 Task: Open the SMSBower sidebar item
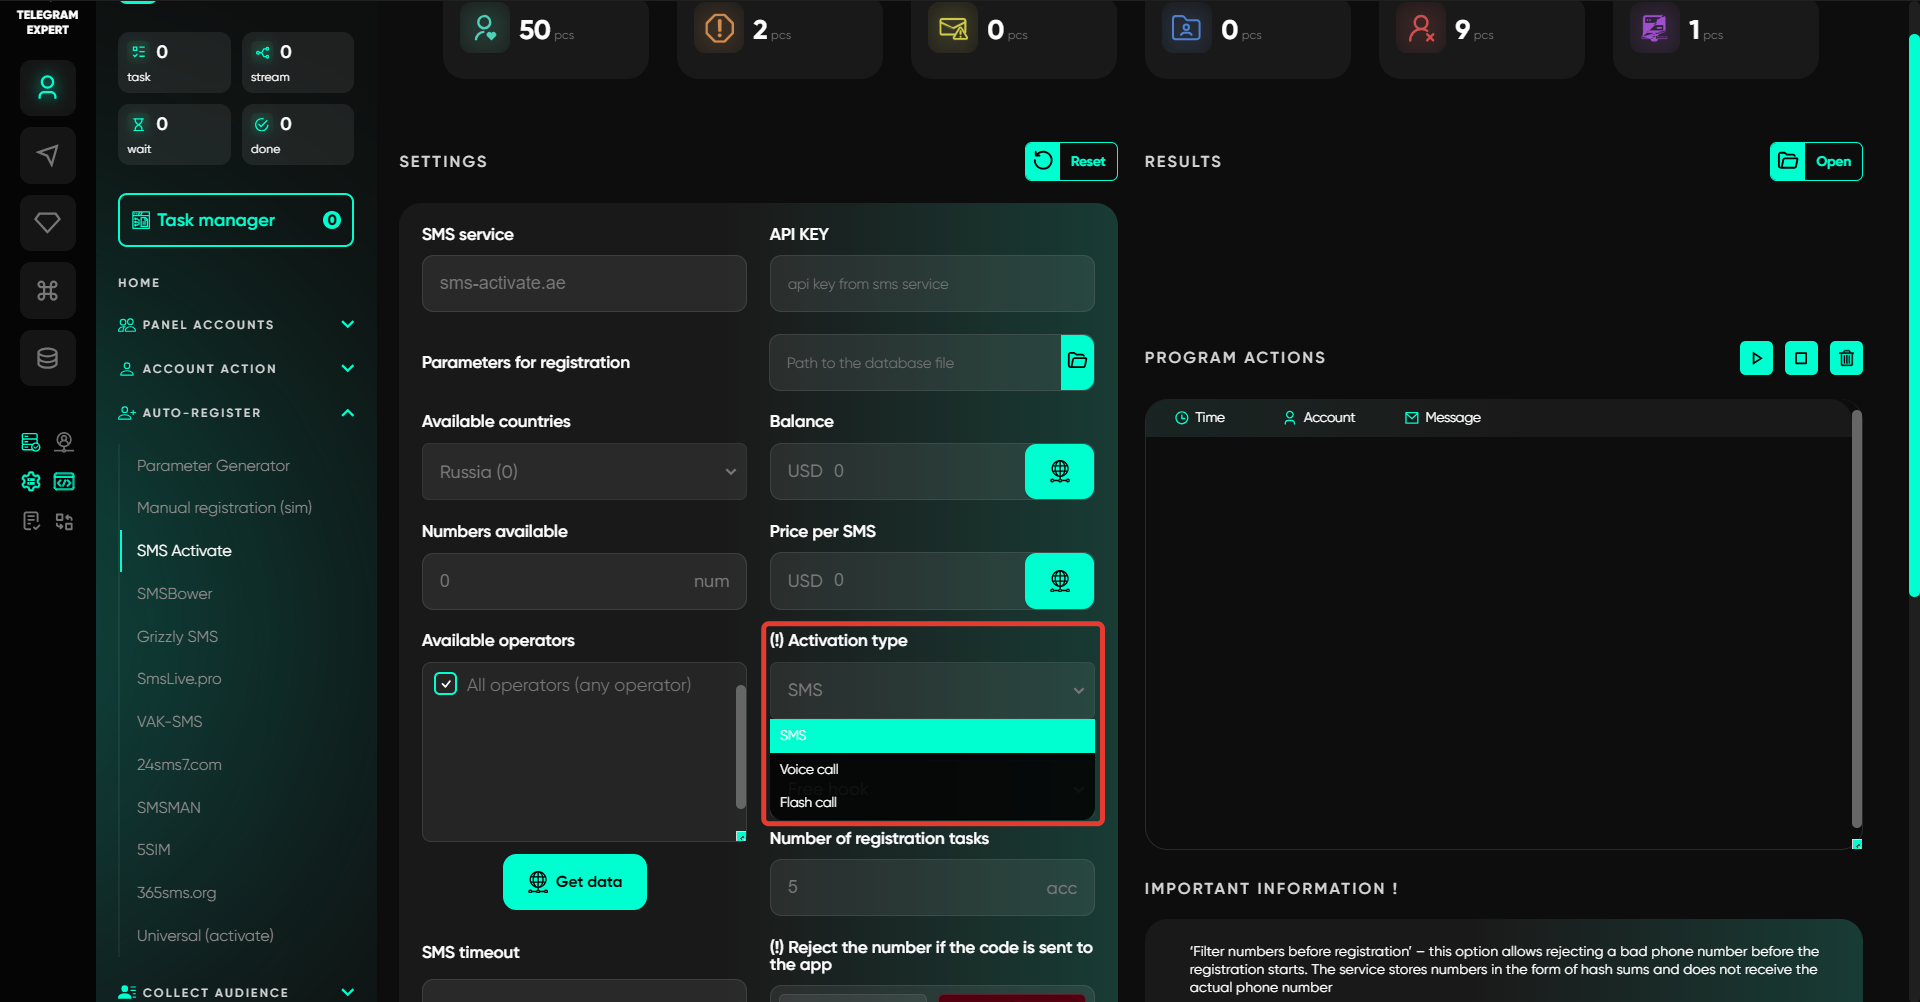click(175, 594)
